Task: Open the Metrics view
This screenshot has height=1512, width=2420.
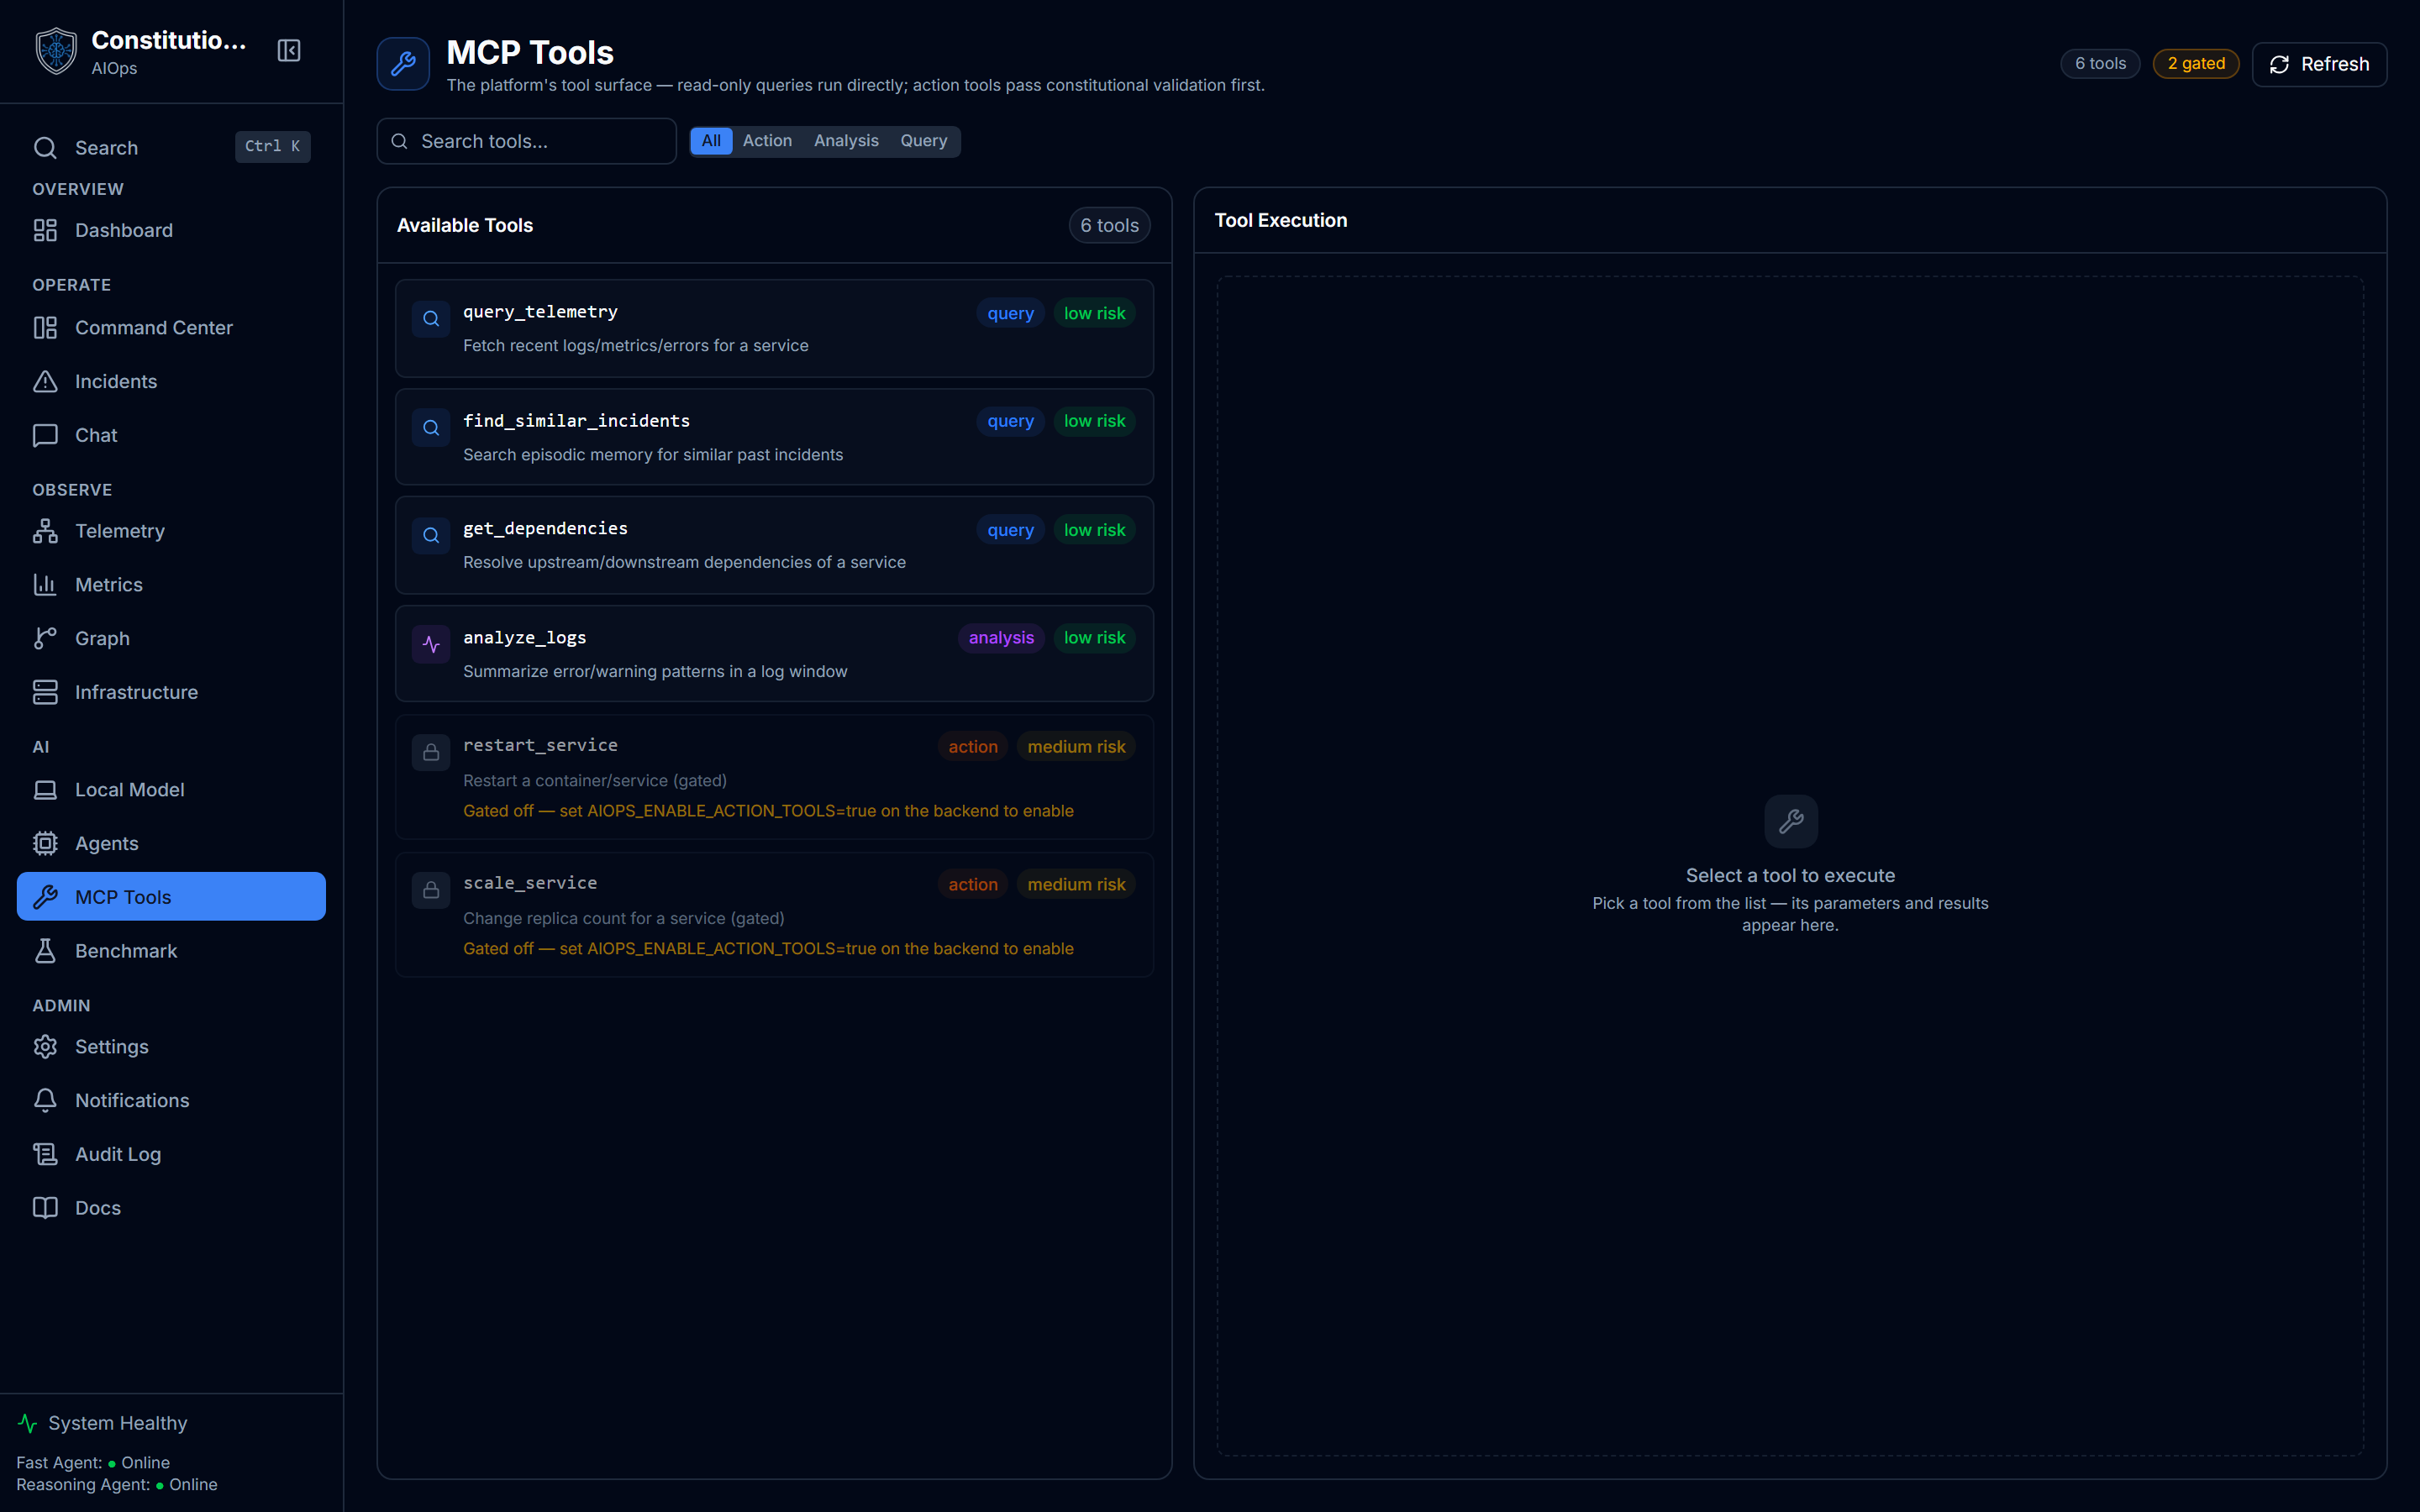Action: [x=171, y=585]
